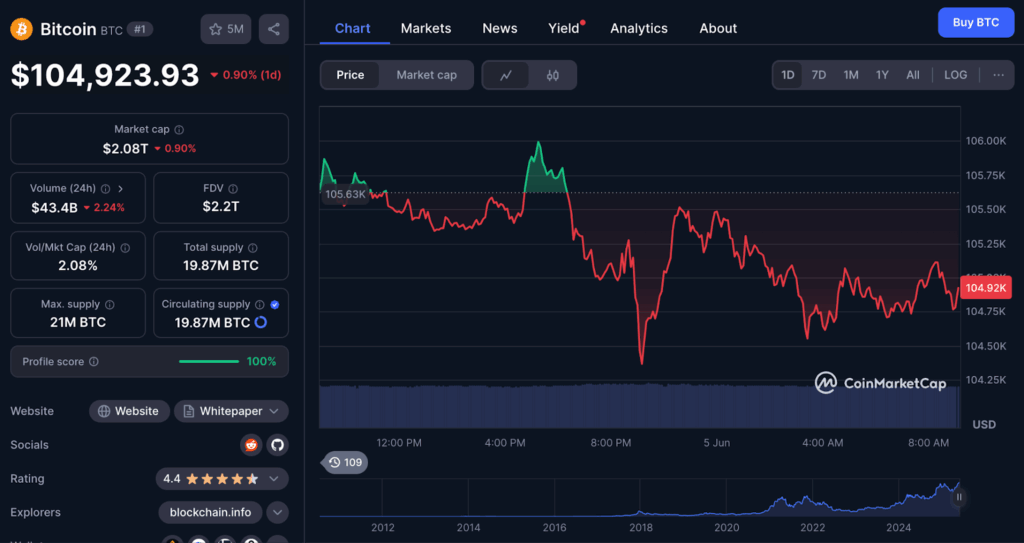Image resolution: width=1024 pixels, height=543 pixels.
Task: Expand the Explorers list chevron
Action: [x=277, y=513]
